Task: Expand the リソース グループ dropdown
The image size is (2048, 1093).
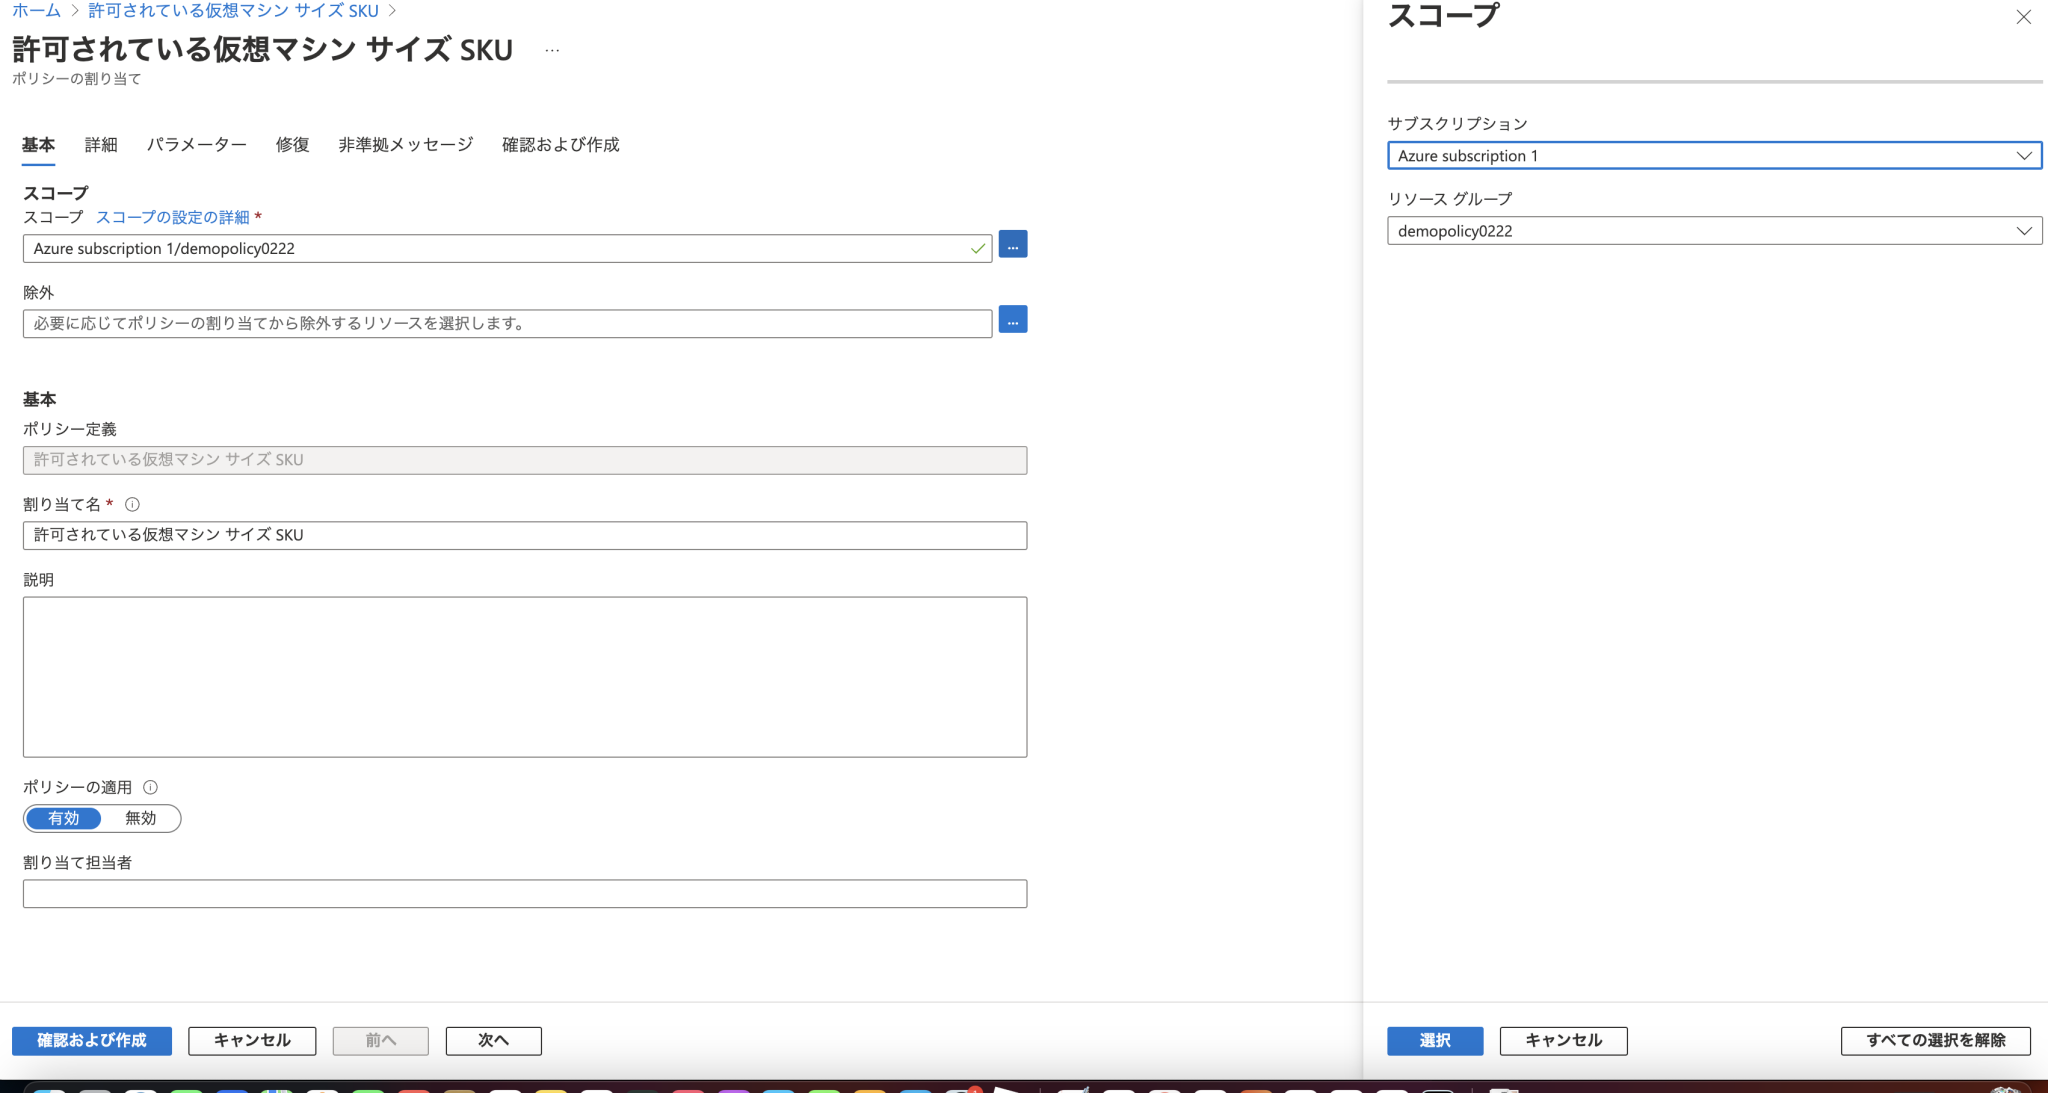Action: [1714, 231]
